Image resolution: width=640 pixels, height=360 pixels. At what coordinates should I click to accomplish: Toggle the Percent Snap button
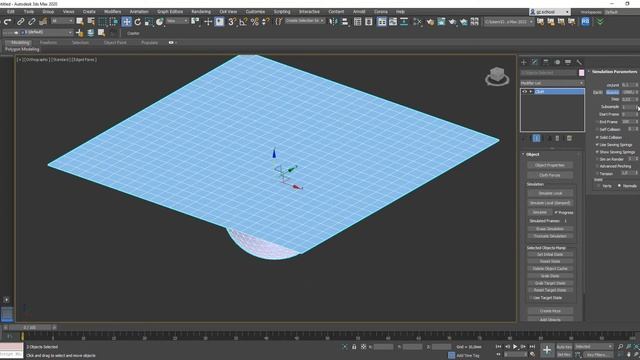[x=255, y=22]
